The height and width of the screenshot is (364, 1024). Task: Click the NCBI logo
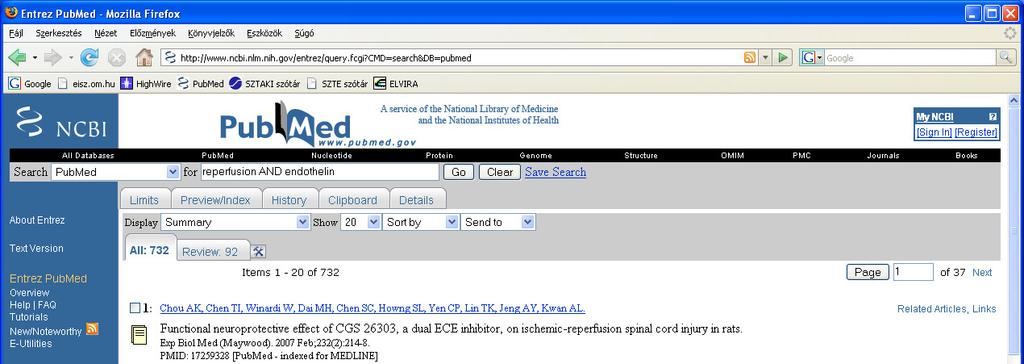coord(61,122)
